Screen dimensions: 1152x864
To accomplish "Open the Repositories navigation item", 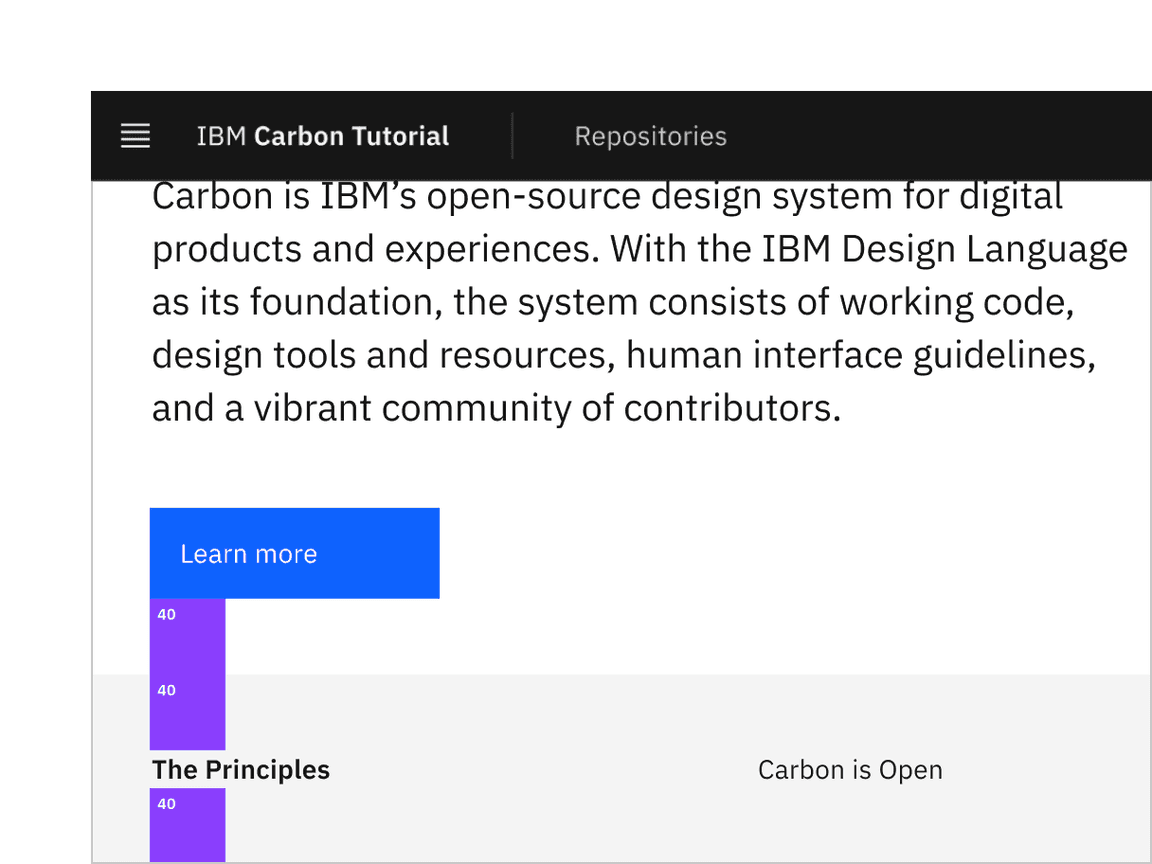I will [650, 136].
